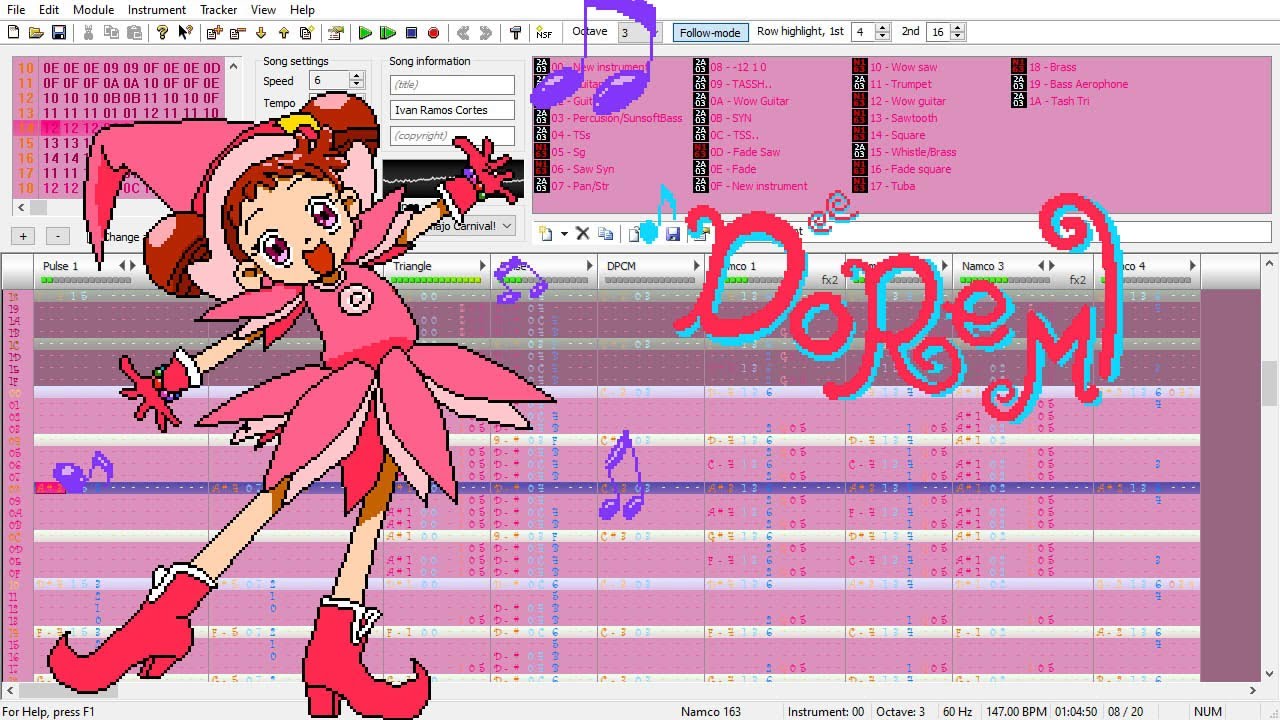Open the View menu
The height and width of the screenshot is (720, 1280).
coord(264,9)
